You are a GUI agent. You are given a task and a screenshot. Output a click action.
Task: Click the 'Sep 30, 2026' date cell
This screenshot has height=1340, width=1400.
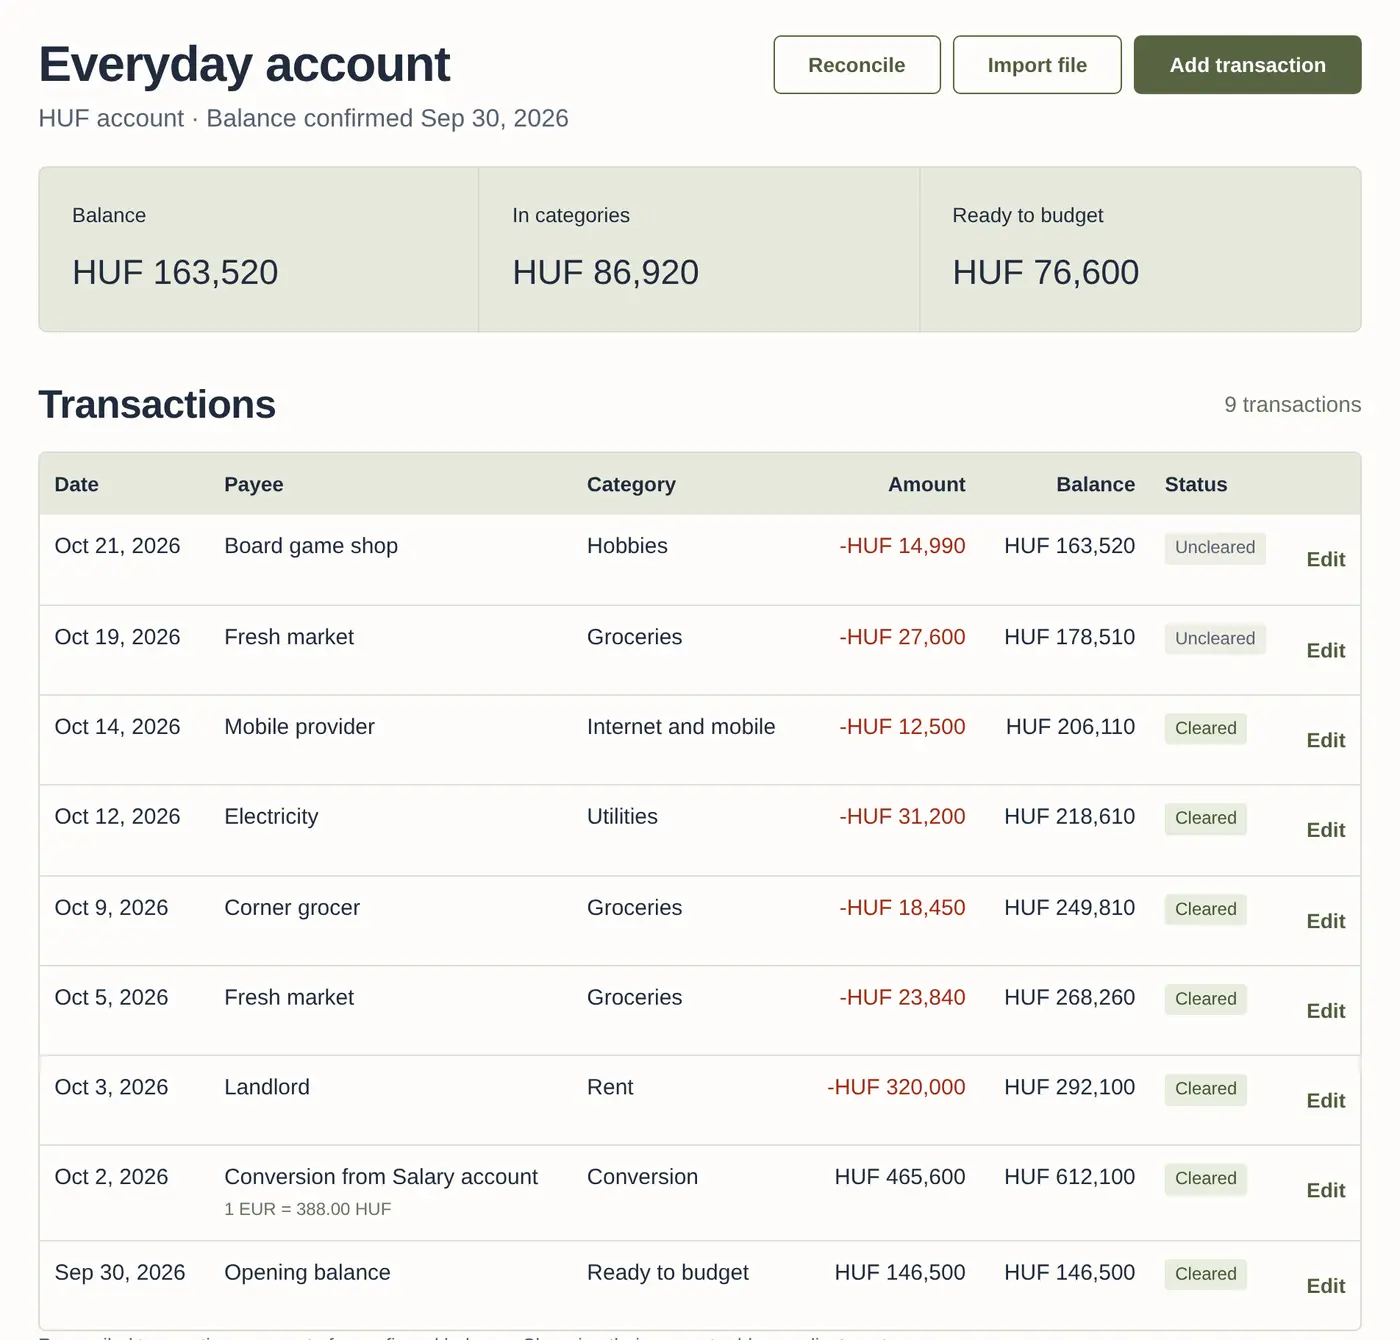point(120,1273)
